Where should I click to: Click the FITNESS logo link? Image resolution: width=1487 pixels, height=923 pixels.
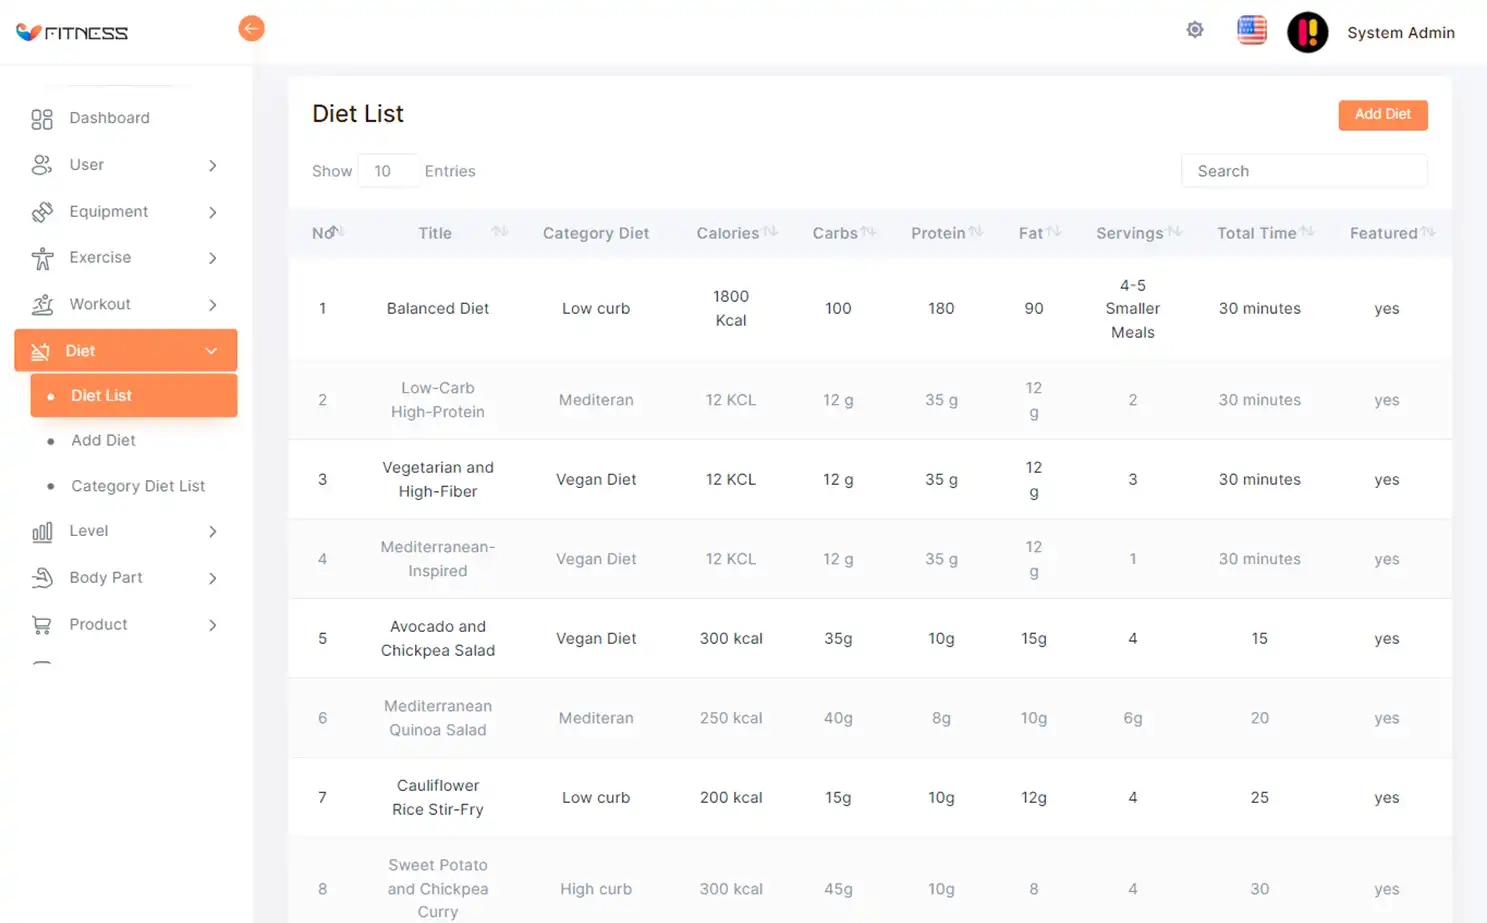coord(72,33)
